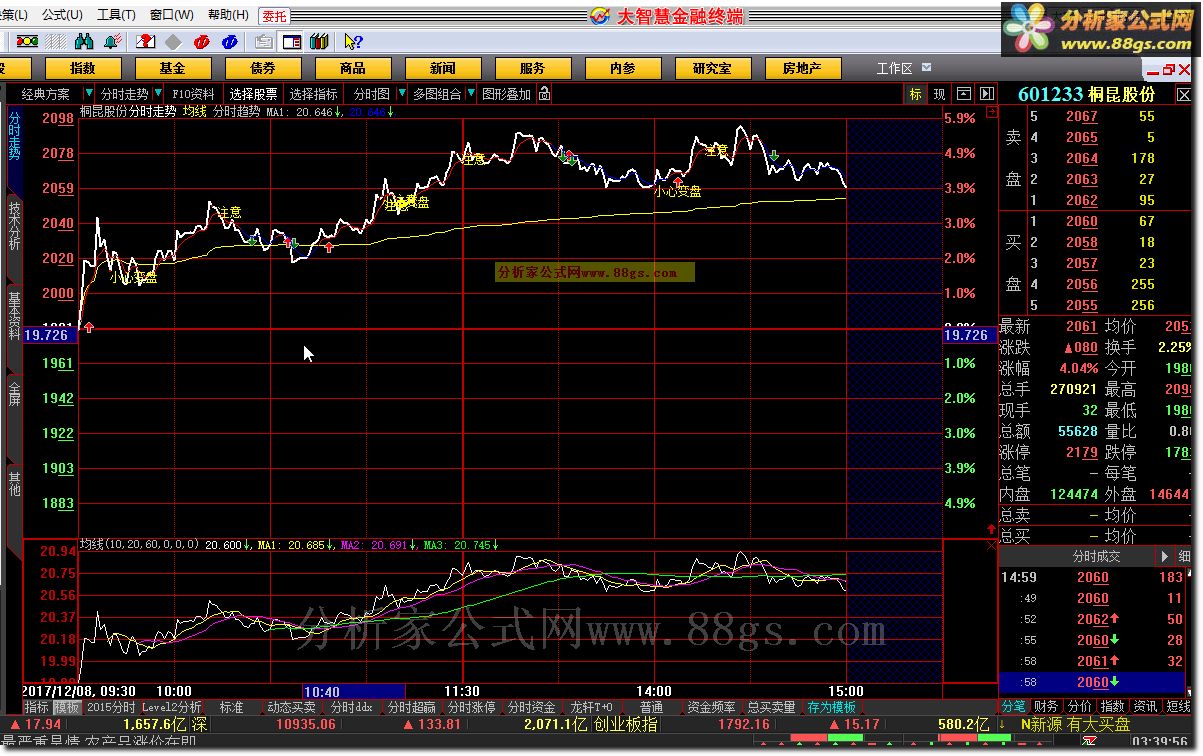Select the 模板 bottom tab
Screen dimensions: 1203x756
(x=66, y=707)
